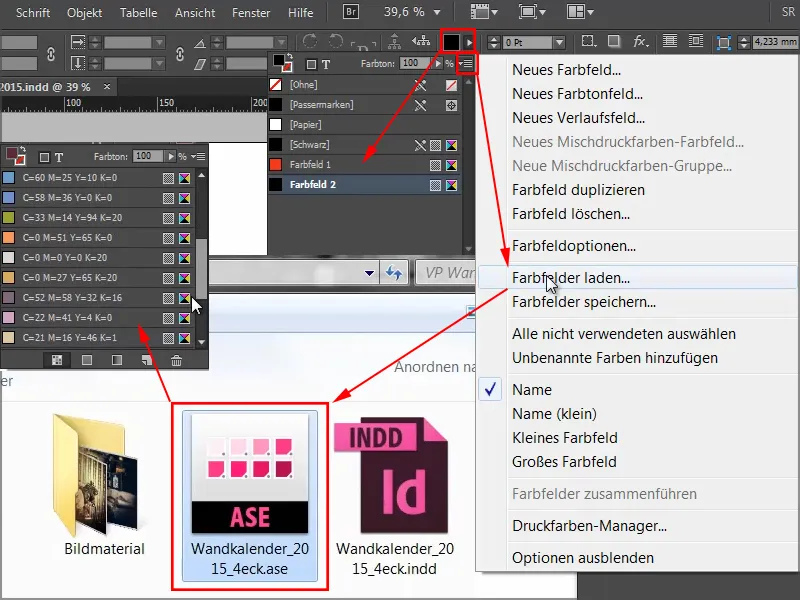Choose Farbfeld löschen...
Screen dimensions: 800x600
point(570,214)
